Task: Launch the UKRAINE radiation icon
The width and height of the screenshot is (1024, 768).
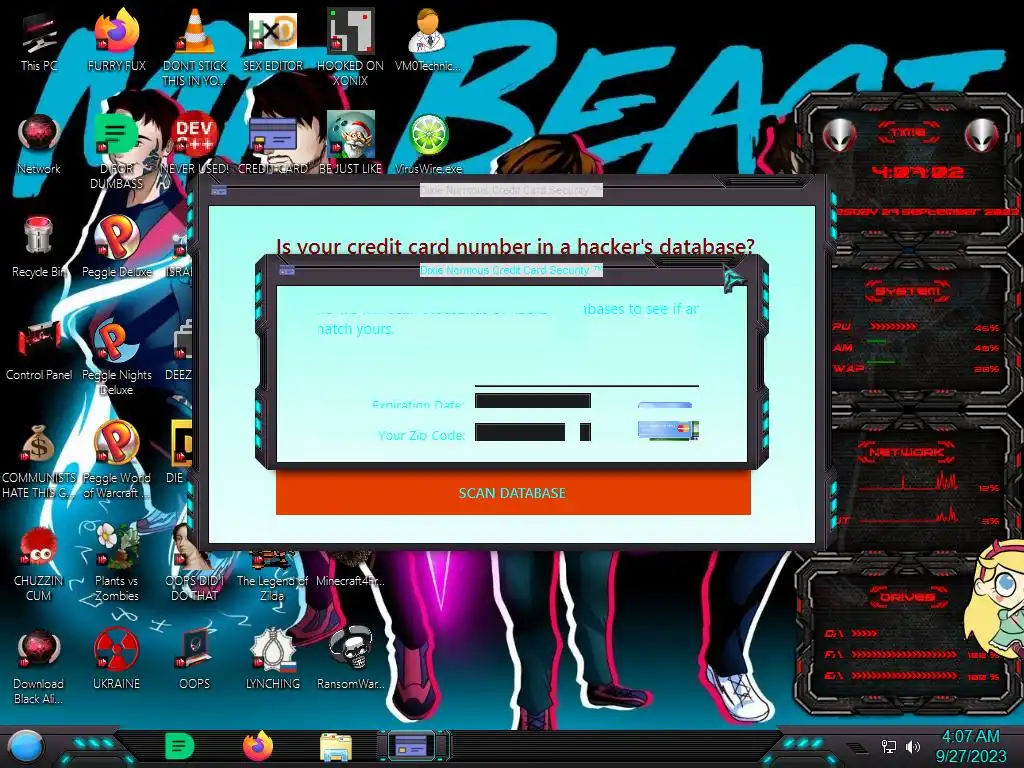Action: pos(117,660)
